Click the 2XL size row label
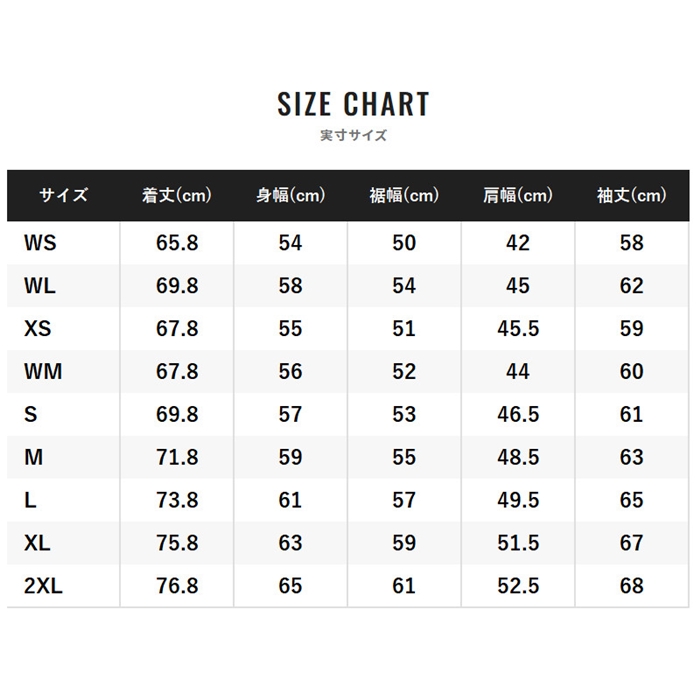 [42, 587]
